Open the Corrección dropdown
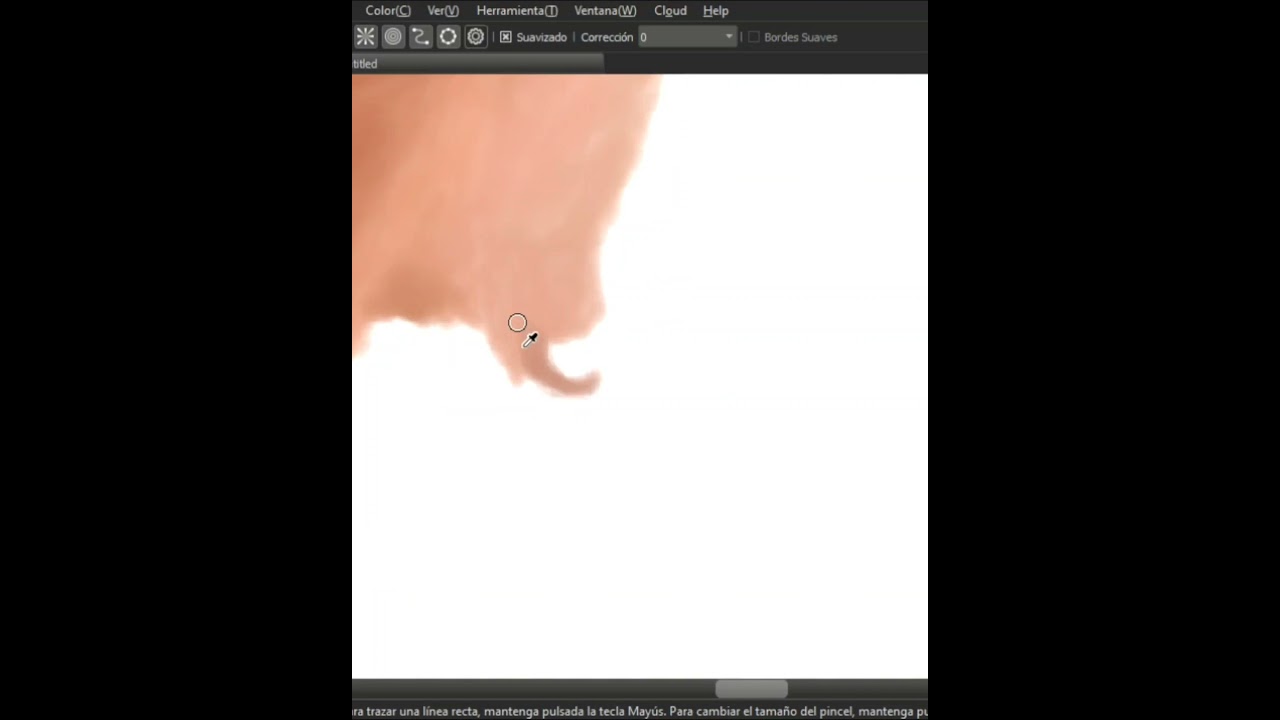This screenshot has height=720, width=1280. click(688, 37)
